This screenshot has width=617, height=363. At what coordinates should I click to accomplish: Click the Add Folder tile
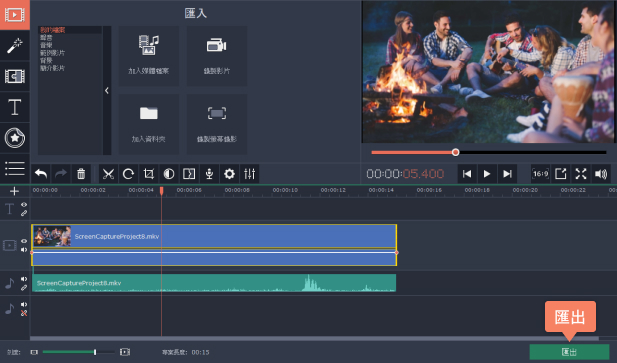pyautogui.click(x=149, y=124)
